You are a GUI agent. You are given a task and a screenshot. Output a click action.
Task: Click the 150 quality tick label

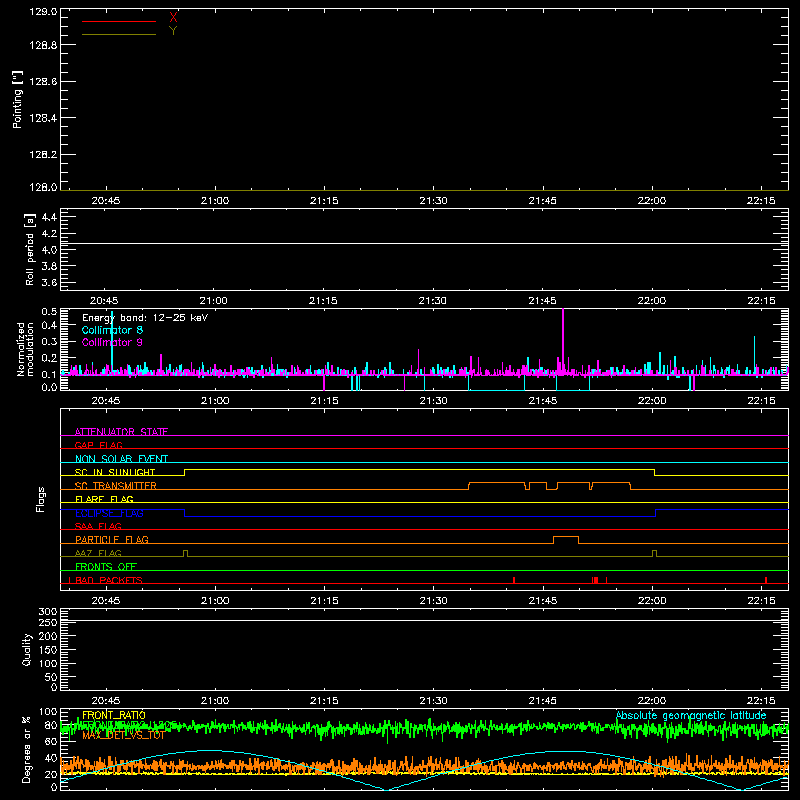click(x=47, y=650)
